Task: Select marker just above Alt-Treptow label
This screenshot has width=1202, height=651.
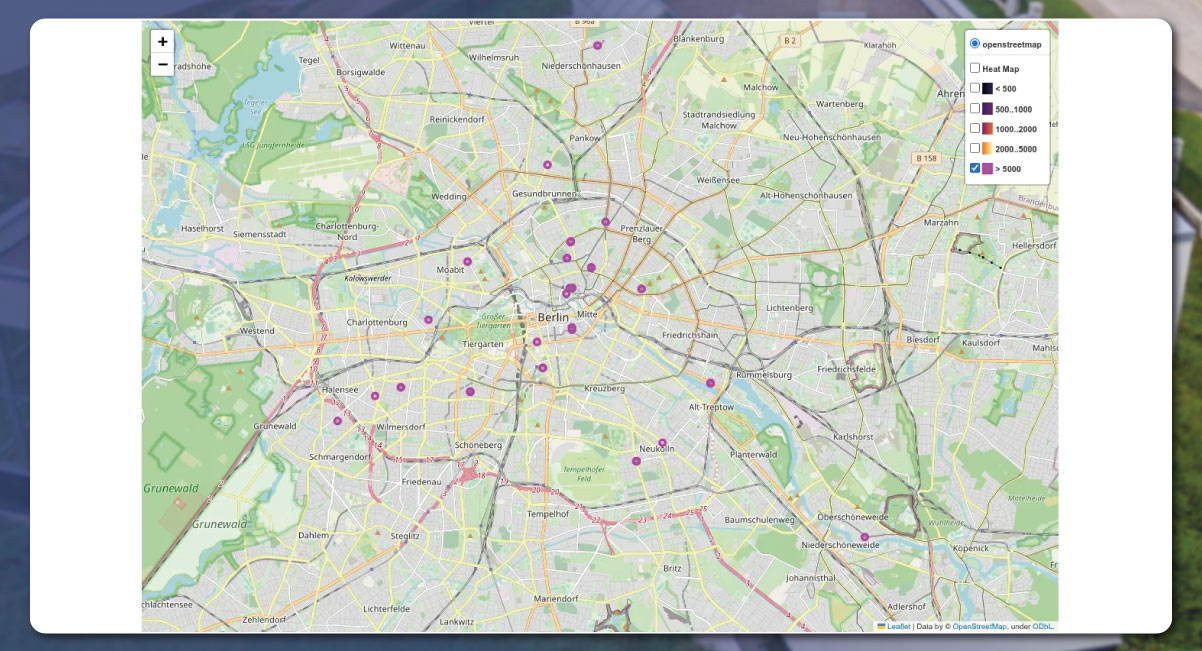Action: pyautogui.click(x=711, y=383)
